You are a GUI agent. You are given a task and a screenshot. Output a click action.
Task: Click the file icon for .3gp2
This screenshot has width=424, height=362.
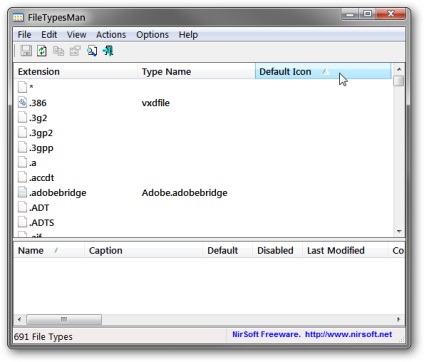point(22,132)
